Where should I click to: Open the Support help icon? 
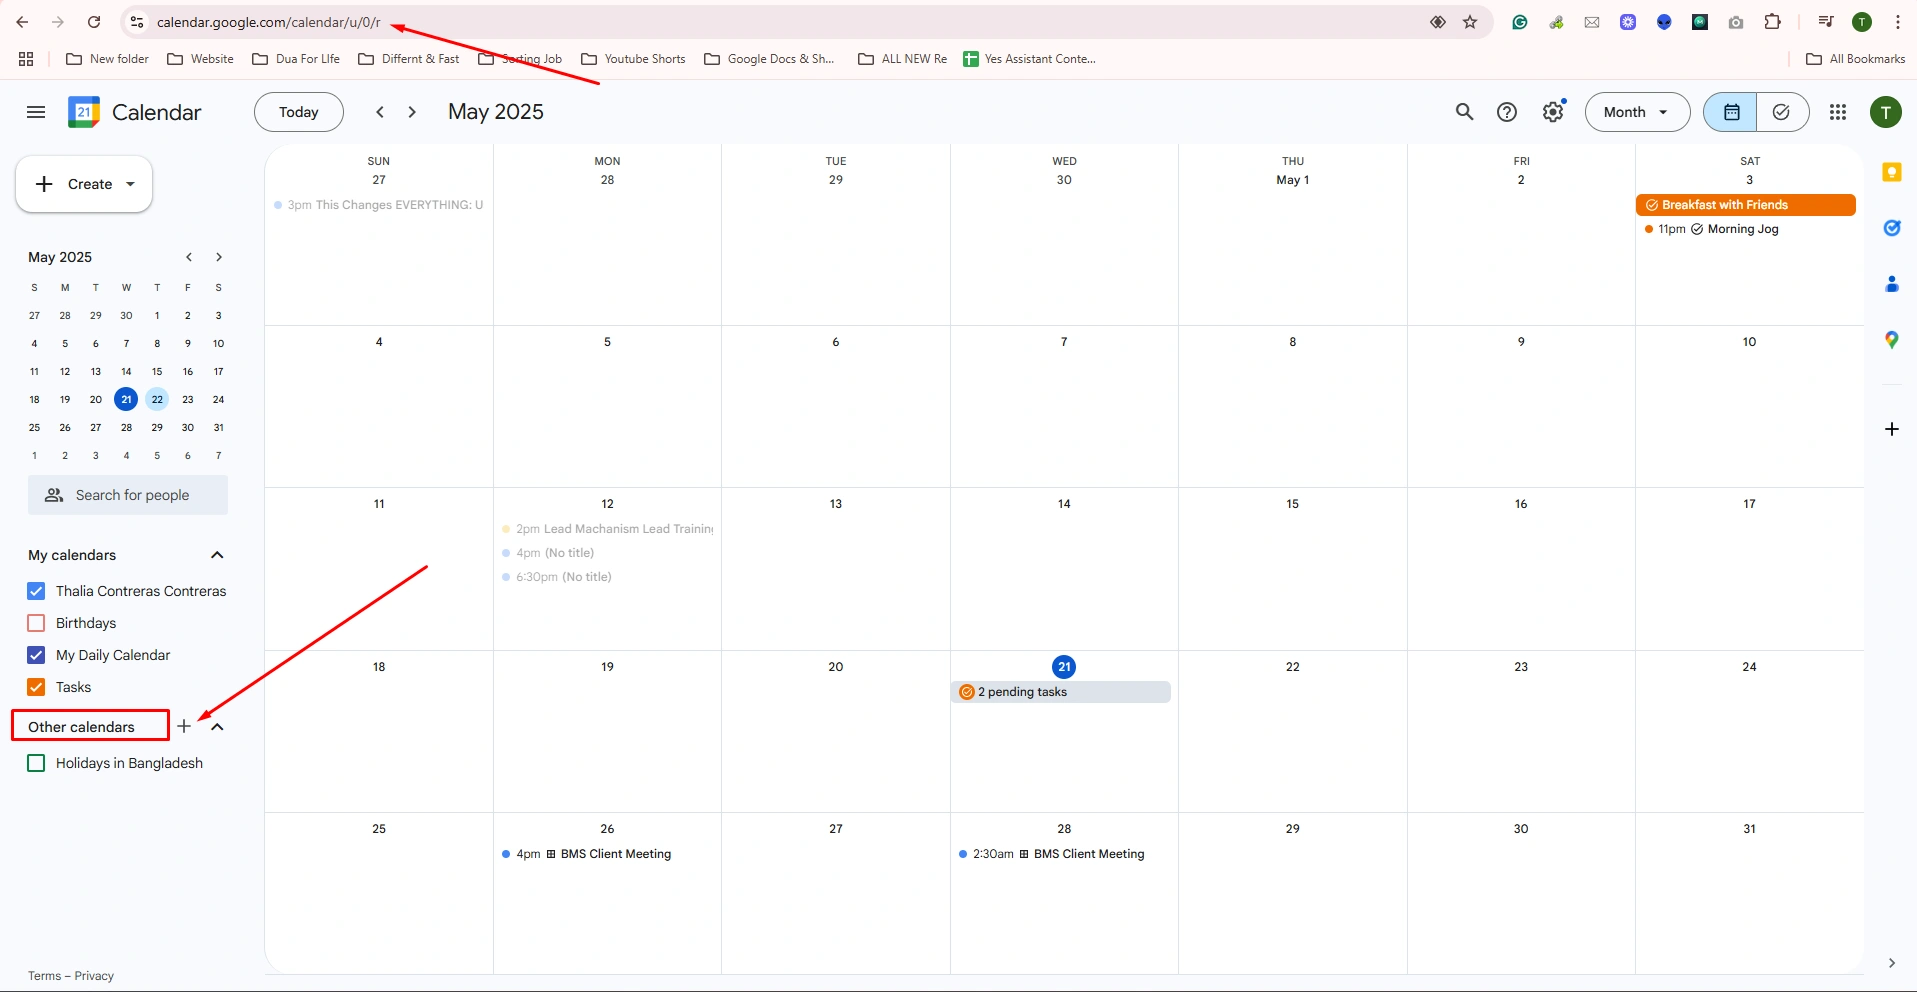1507,112
